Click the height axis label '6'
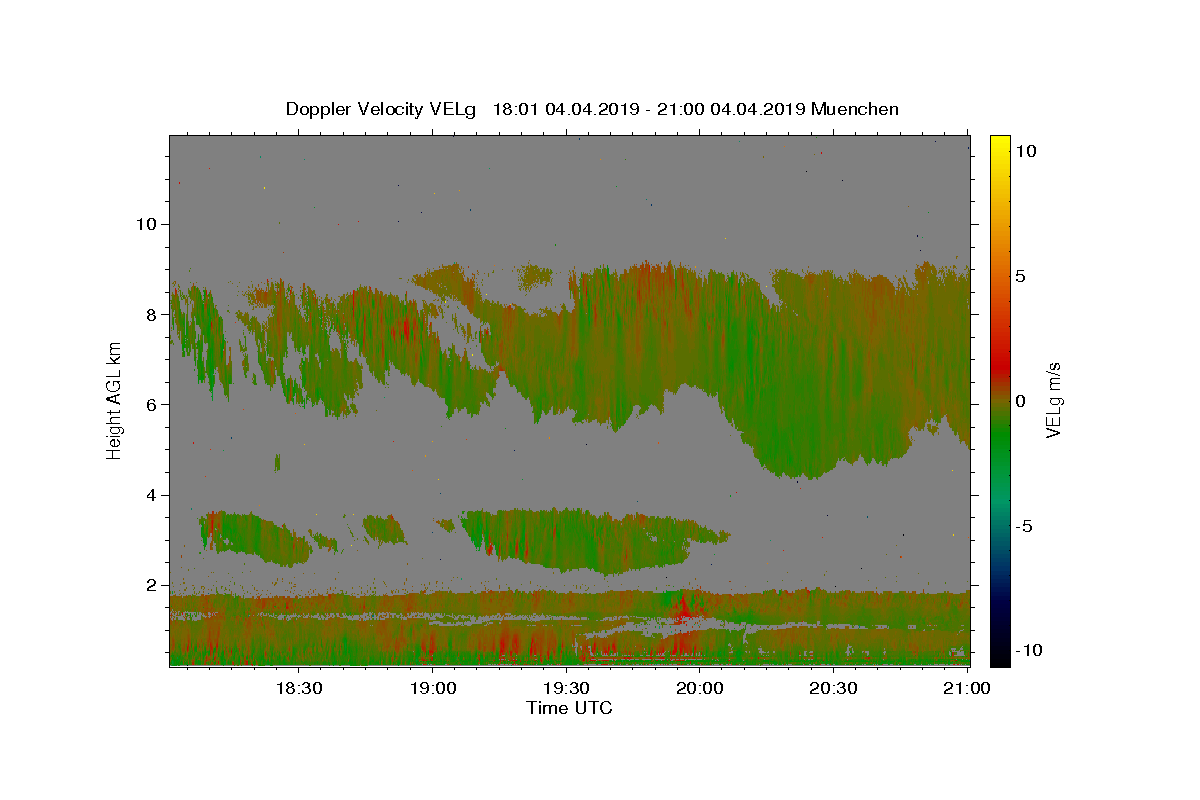The height and width of the screenshot is (800, 1200). [151, 405]
